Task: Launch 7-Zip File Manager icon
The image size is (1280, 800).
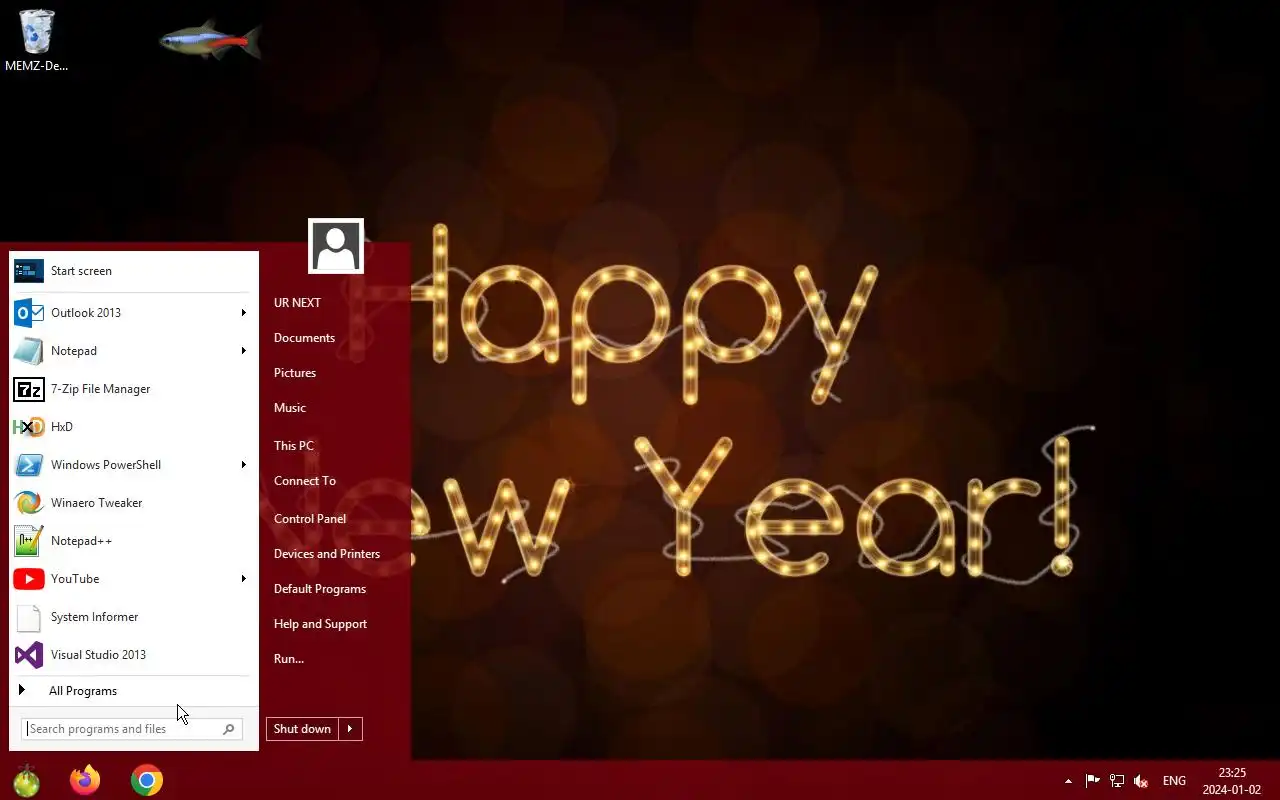Action: (29, 389)
